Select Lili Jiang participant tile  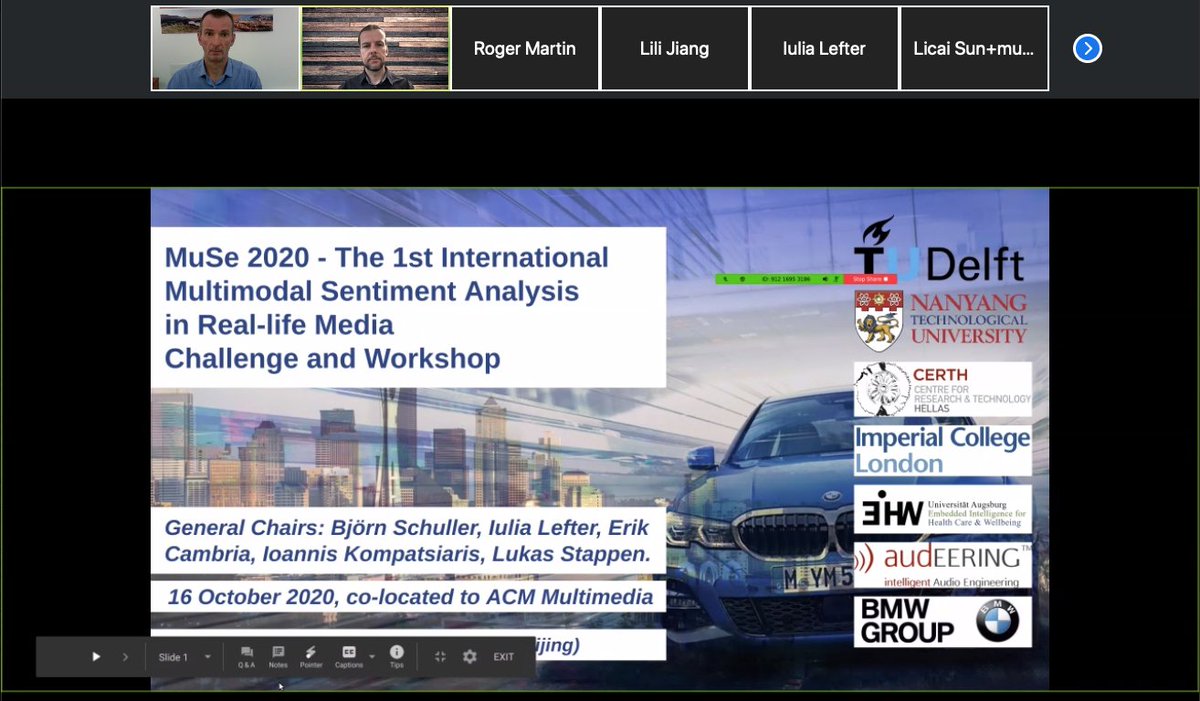coord(675,48)
